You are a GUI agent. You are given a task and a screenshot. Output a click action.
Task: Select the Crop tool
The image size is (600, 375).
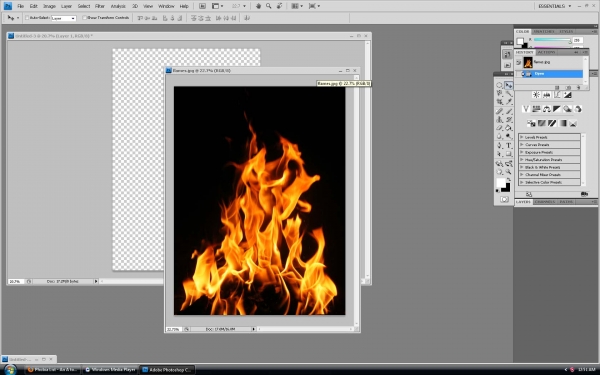pos(499,101)
